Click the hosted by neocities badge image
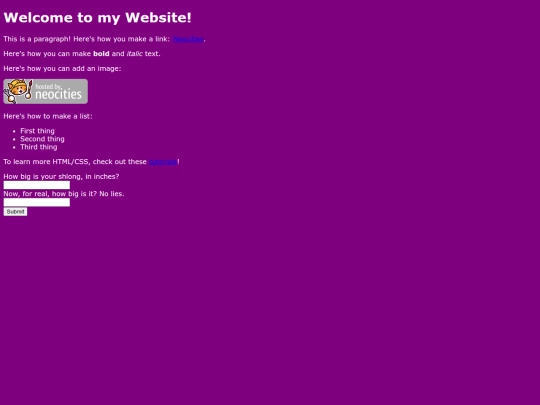 45,92
